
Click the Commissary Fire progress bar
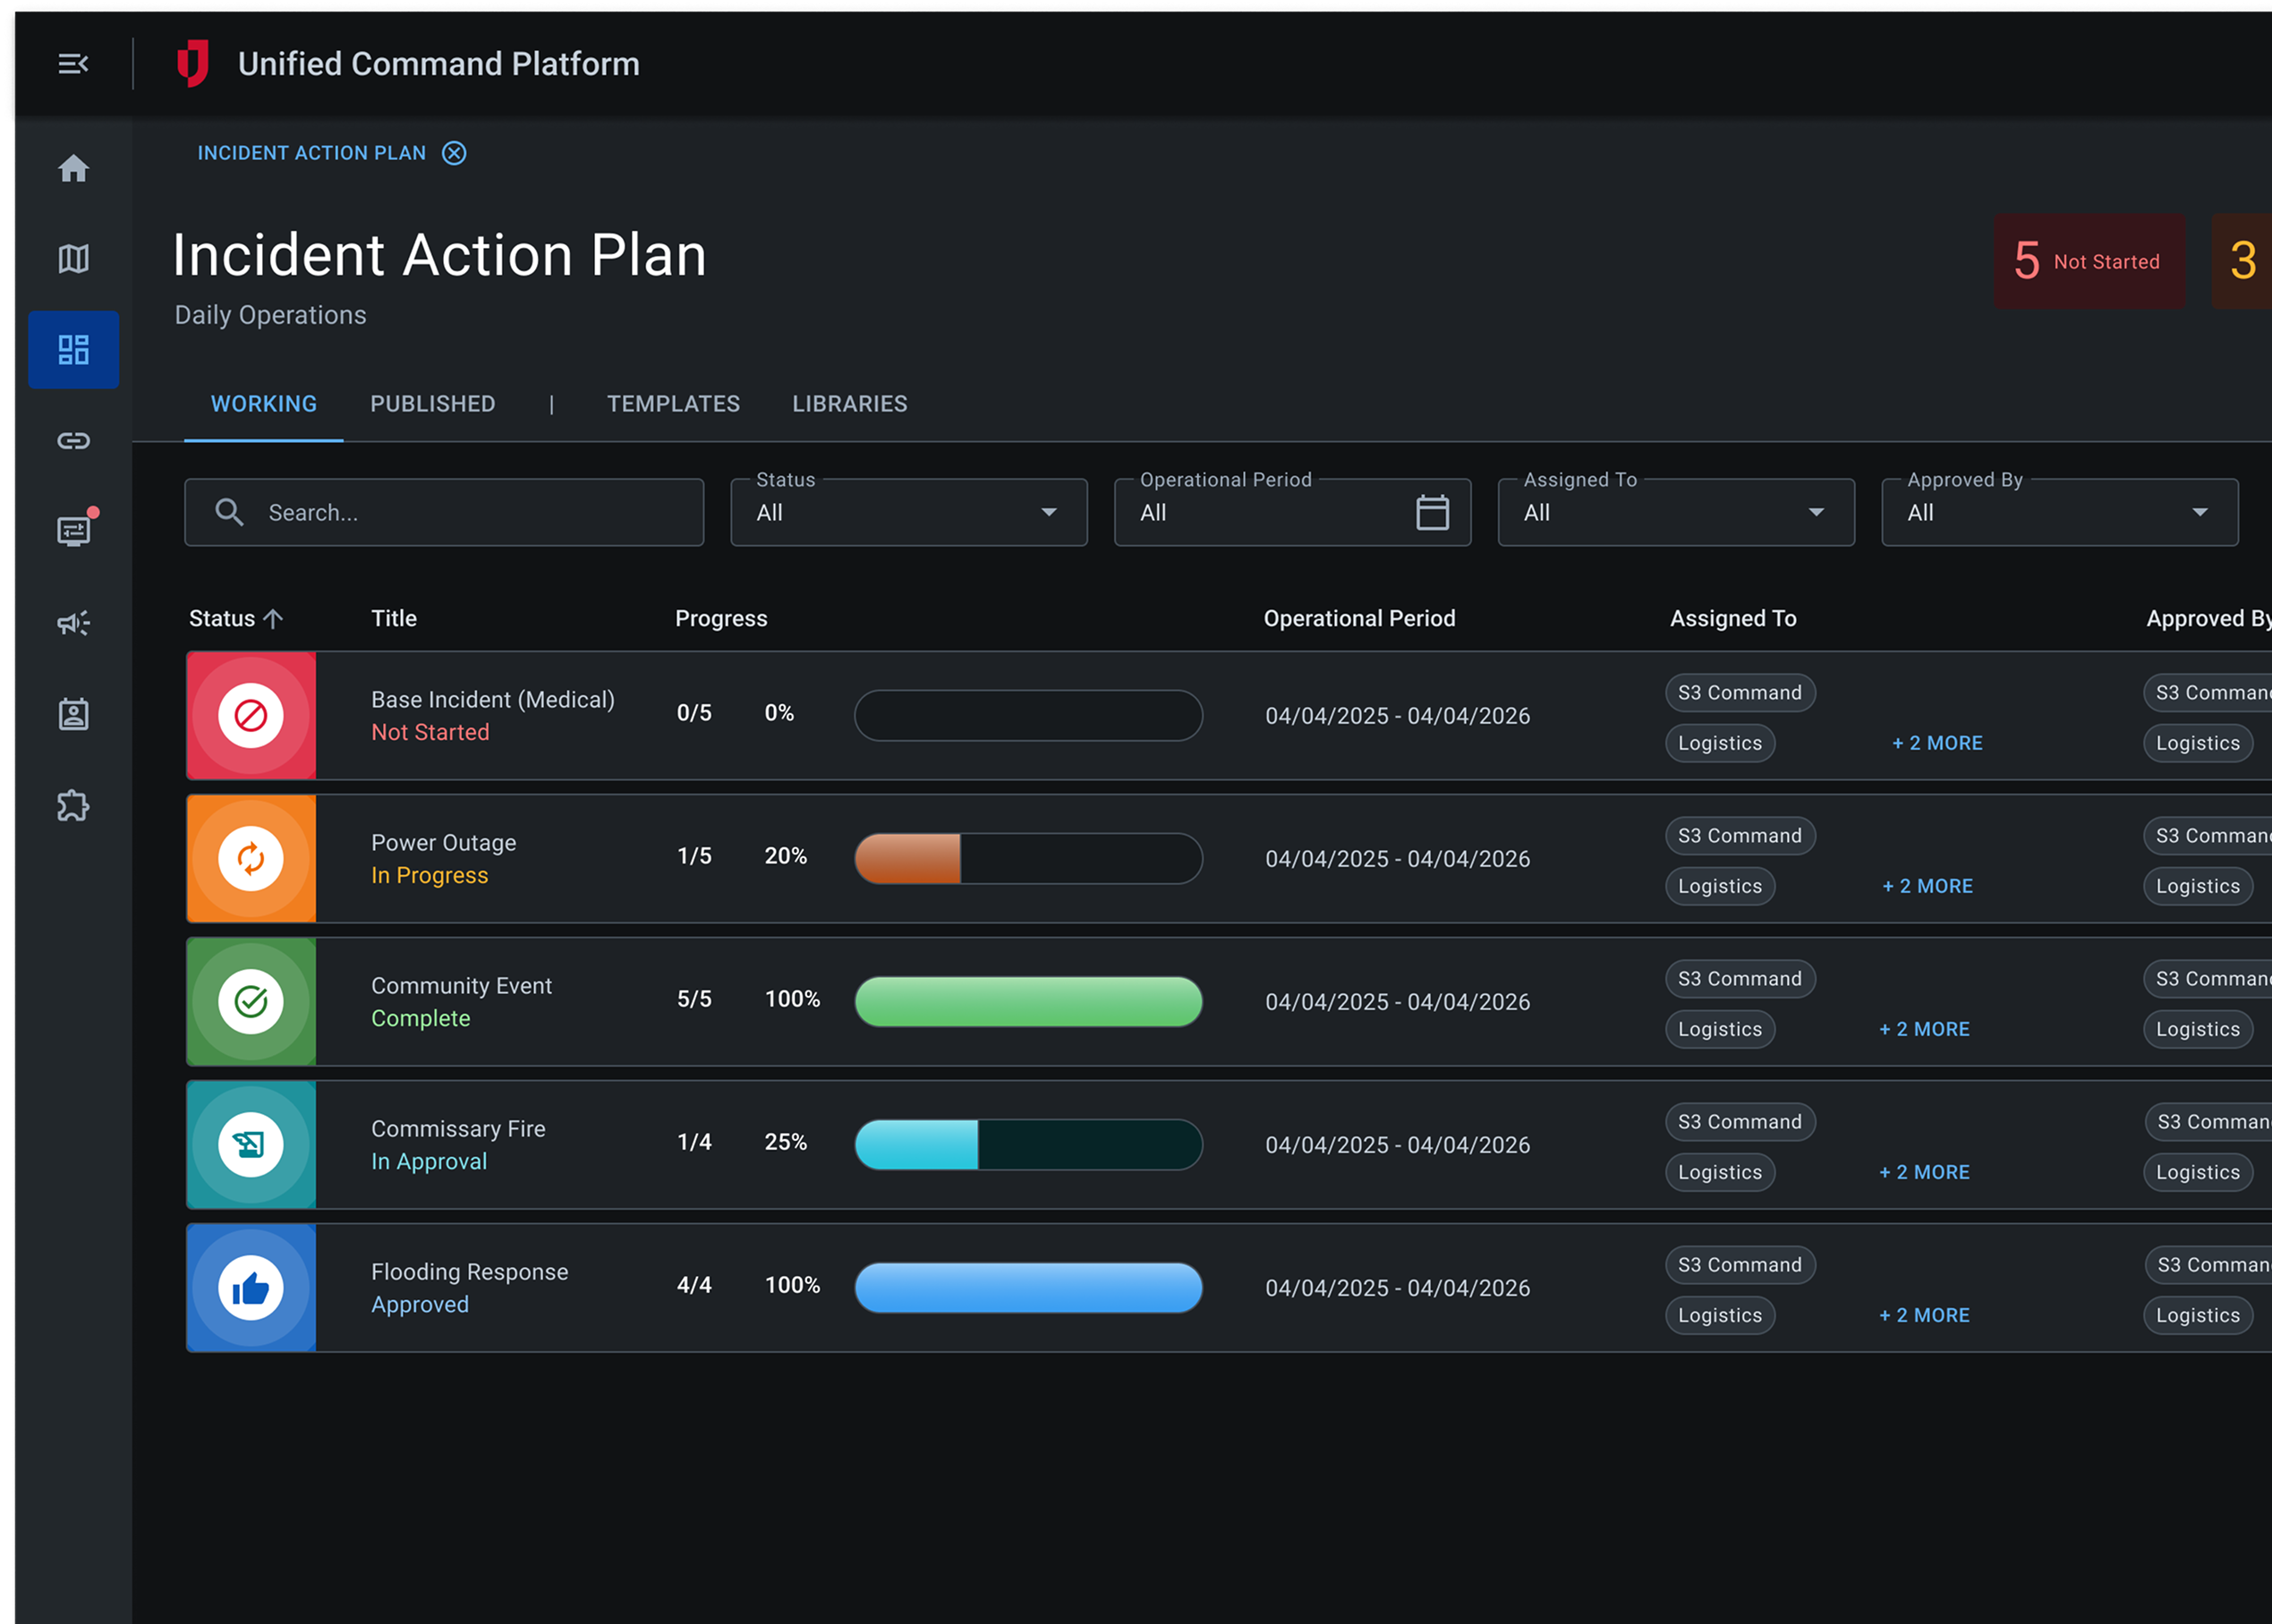[1028, 1145]
